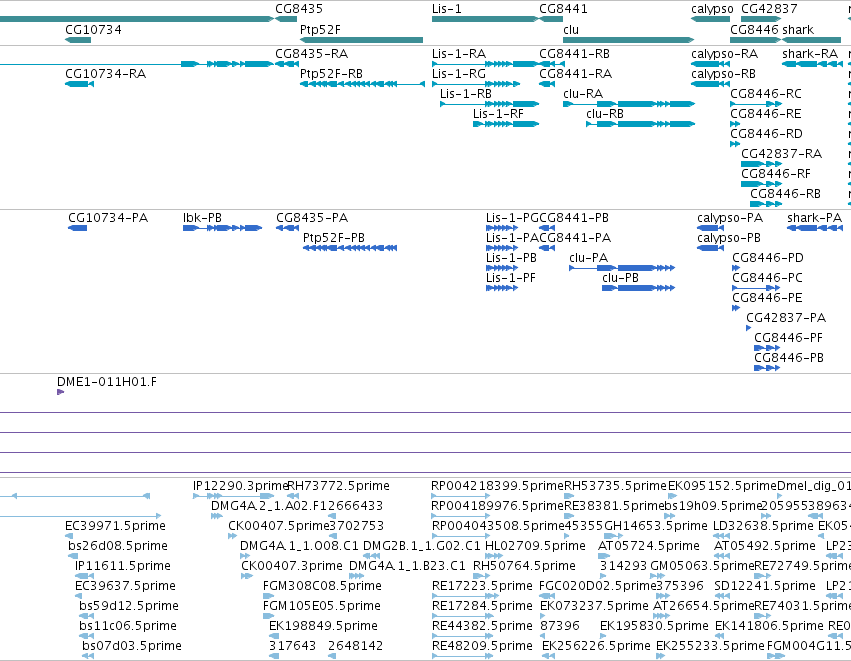Click the calypso gene label

[x=712, y=9]
